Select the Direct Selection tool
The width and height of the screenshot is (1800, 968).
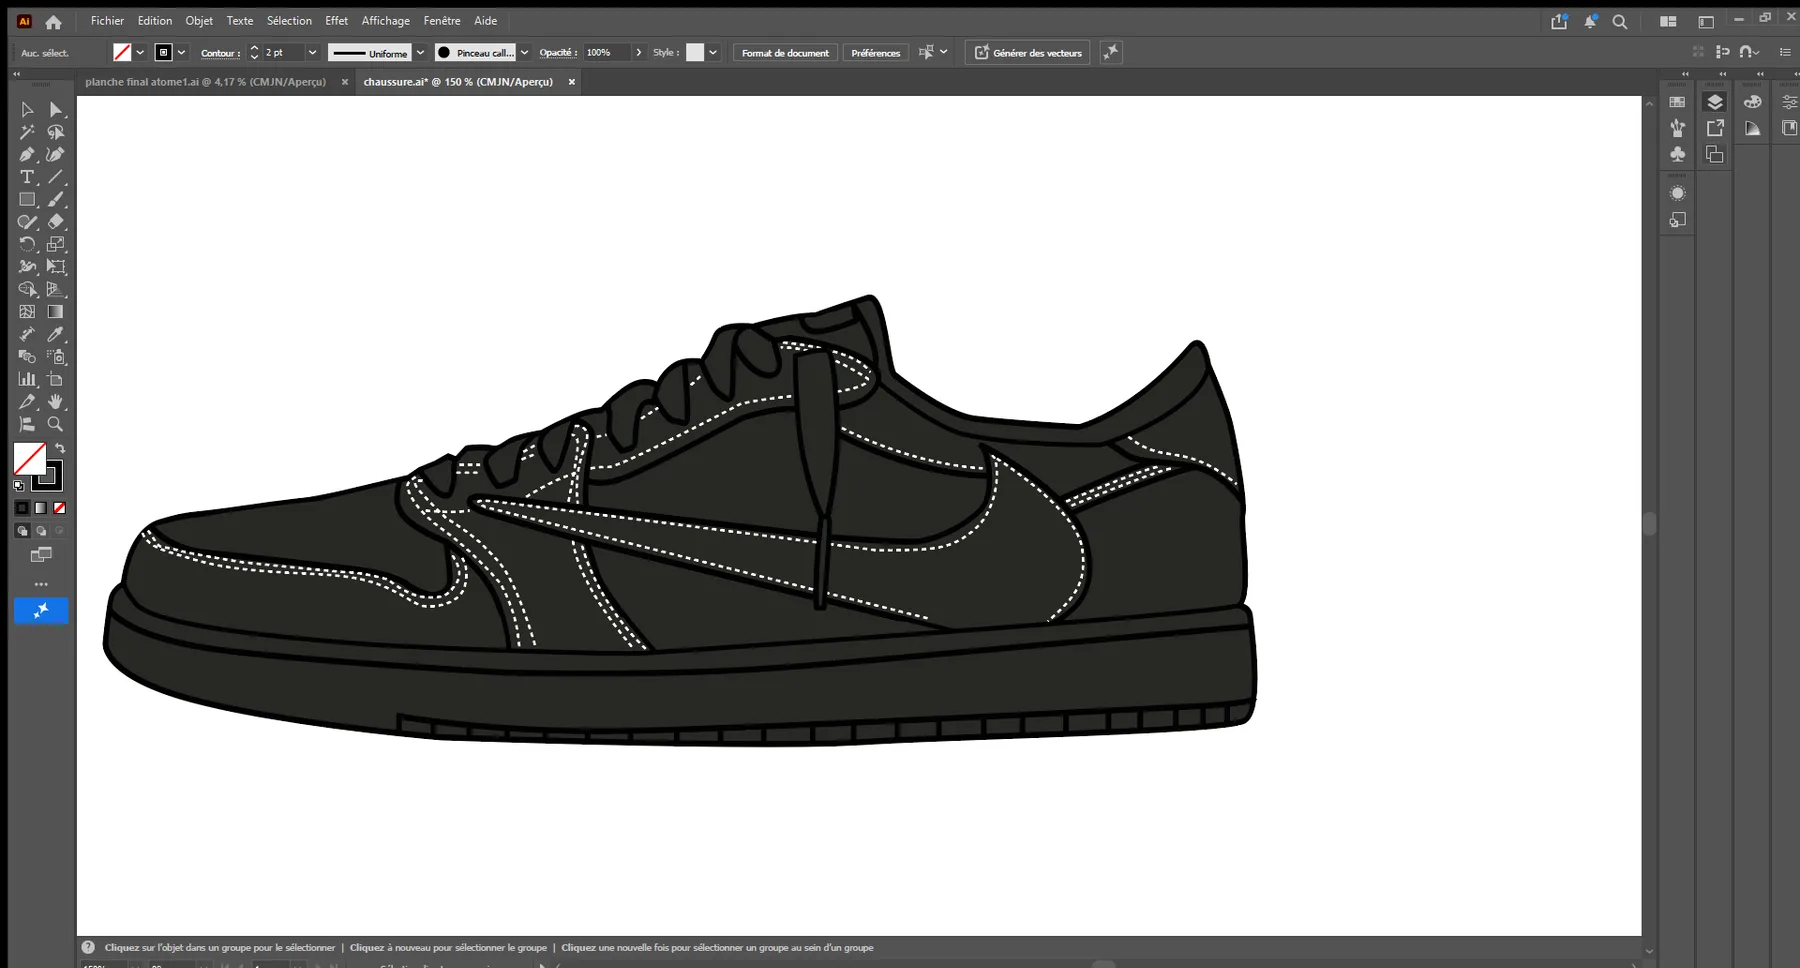point(56,110)
